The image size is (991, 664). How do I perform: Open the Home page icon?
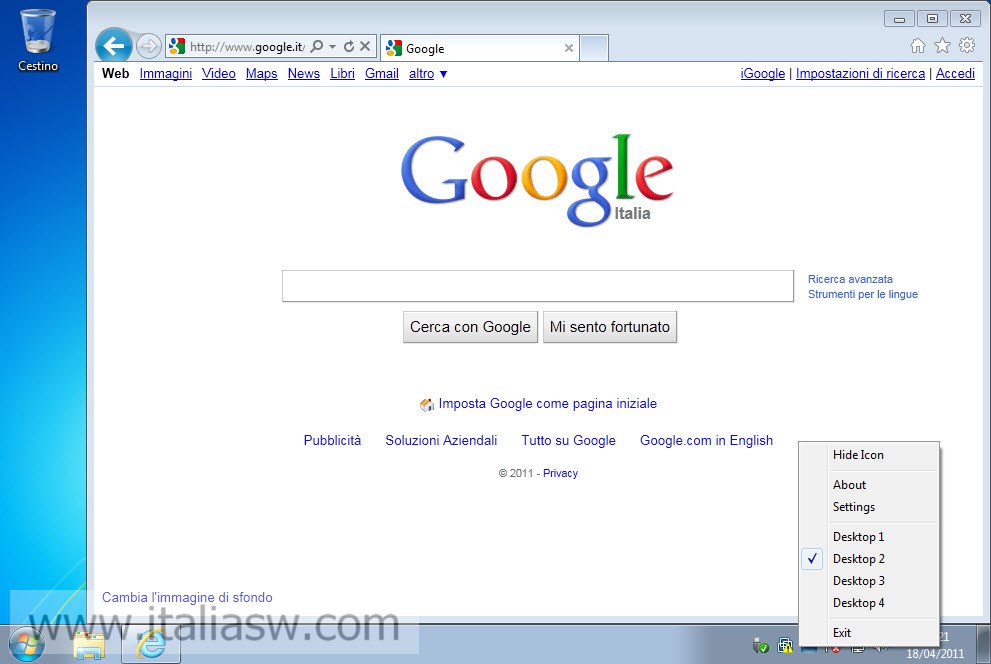918,45
